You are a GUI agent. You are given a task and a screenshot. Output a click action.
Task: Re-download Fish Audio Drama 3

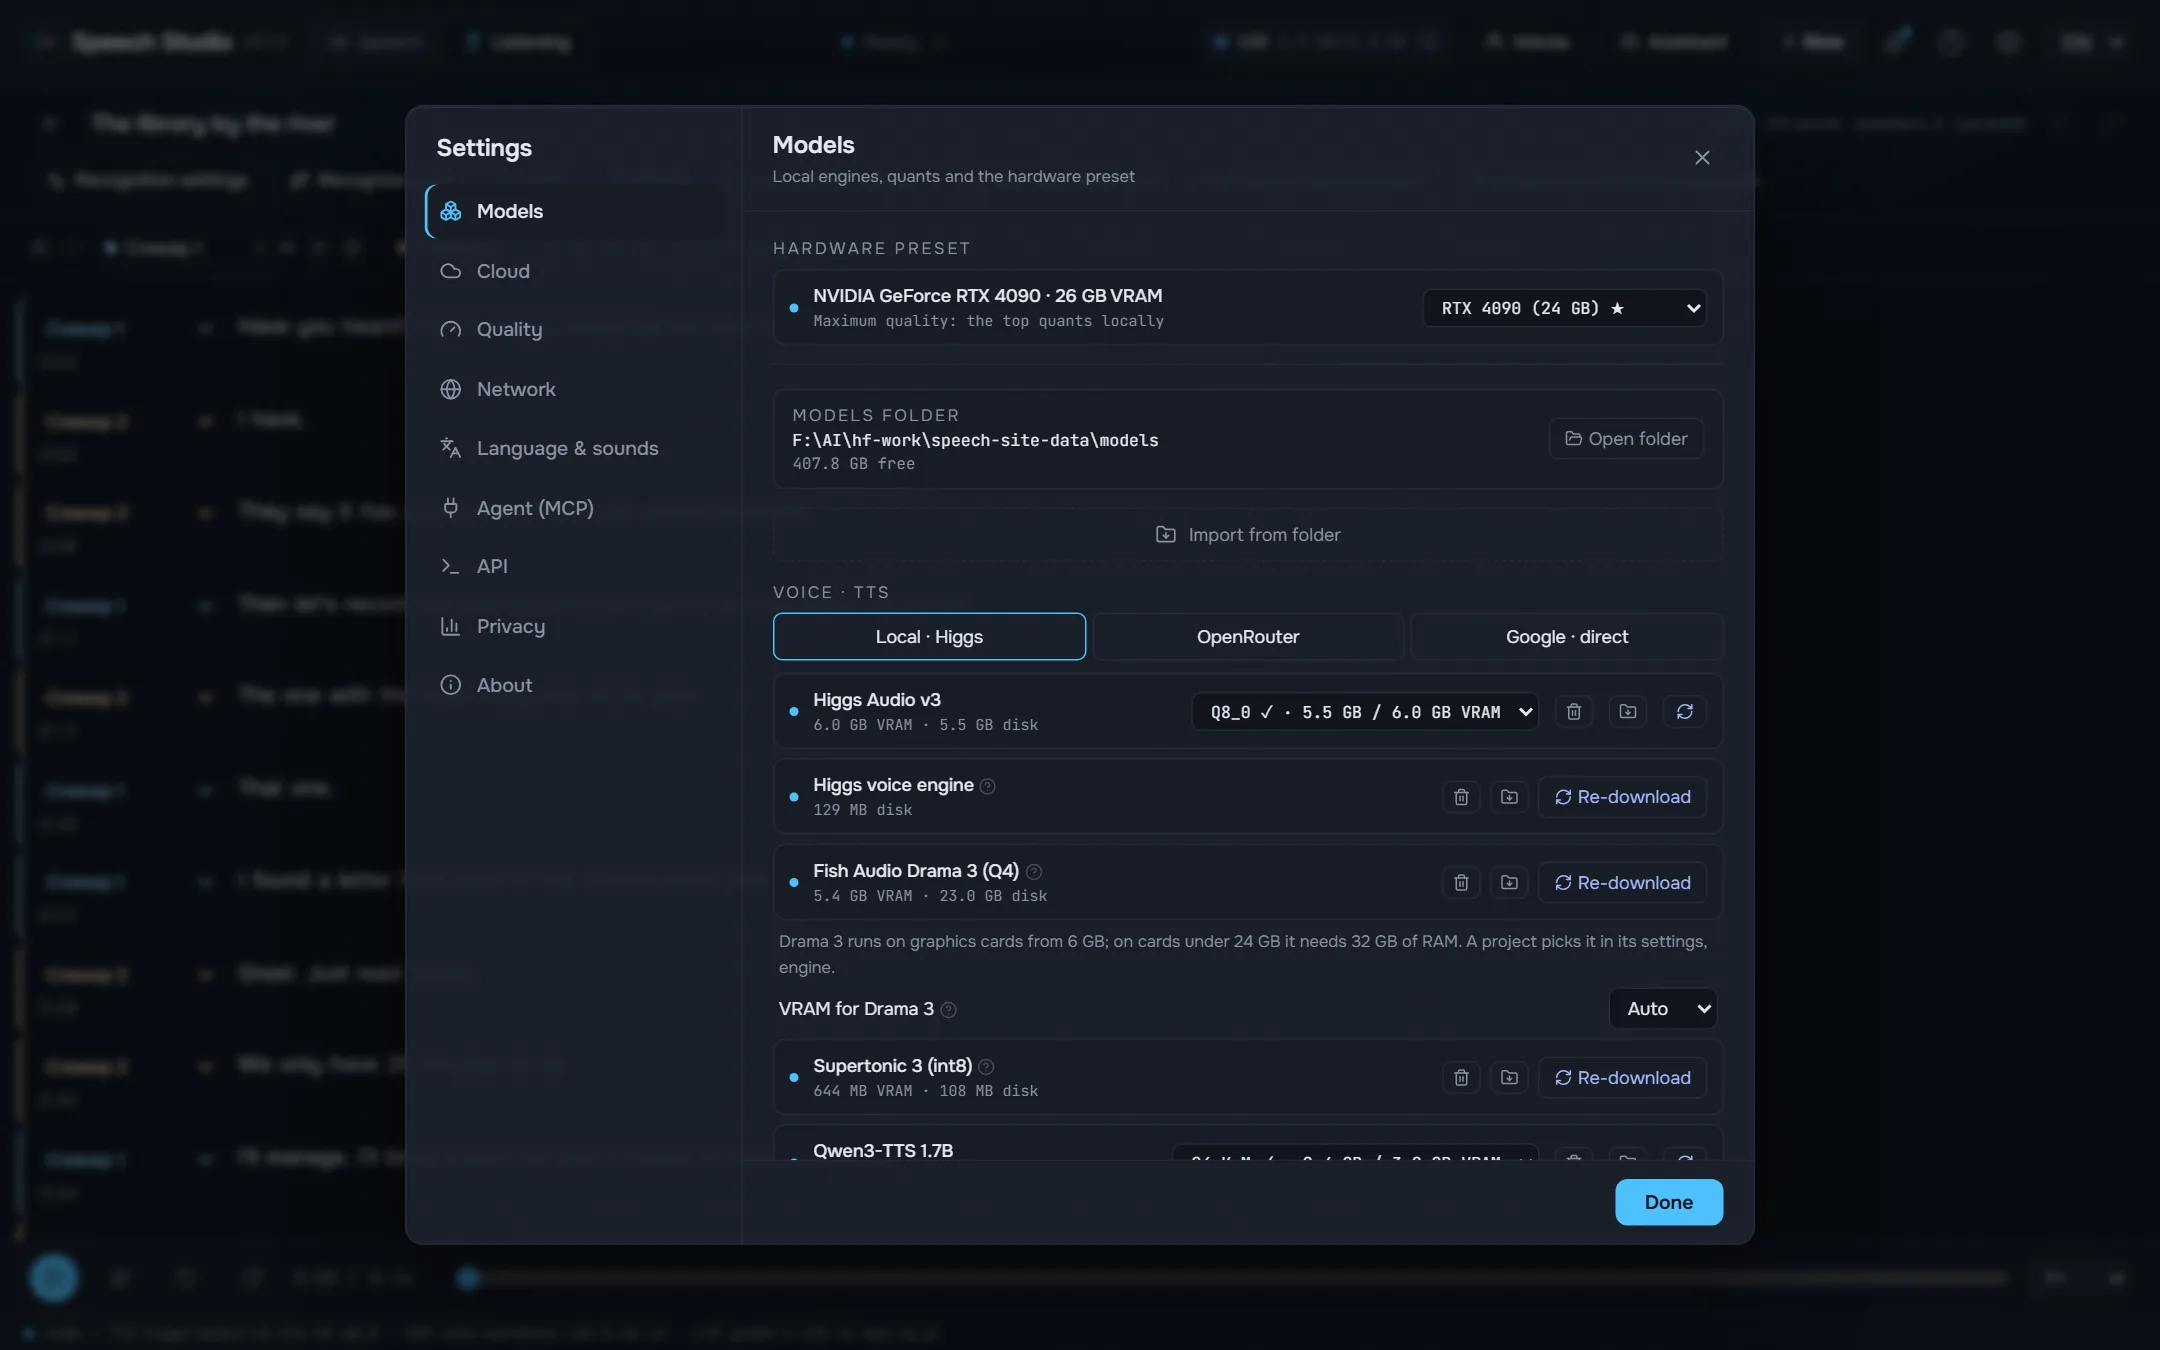click(x=1622, y=883)
